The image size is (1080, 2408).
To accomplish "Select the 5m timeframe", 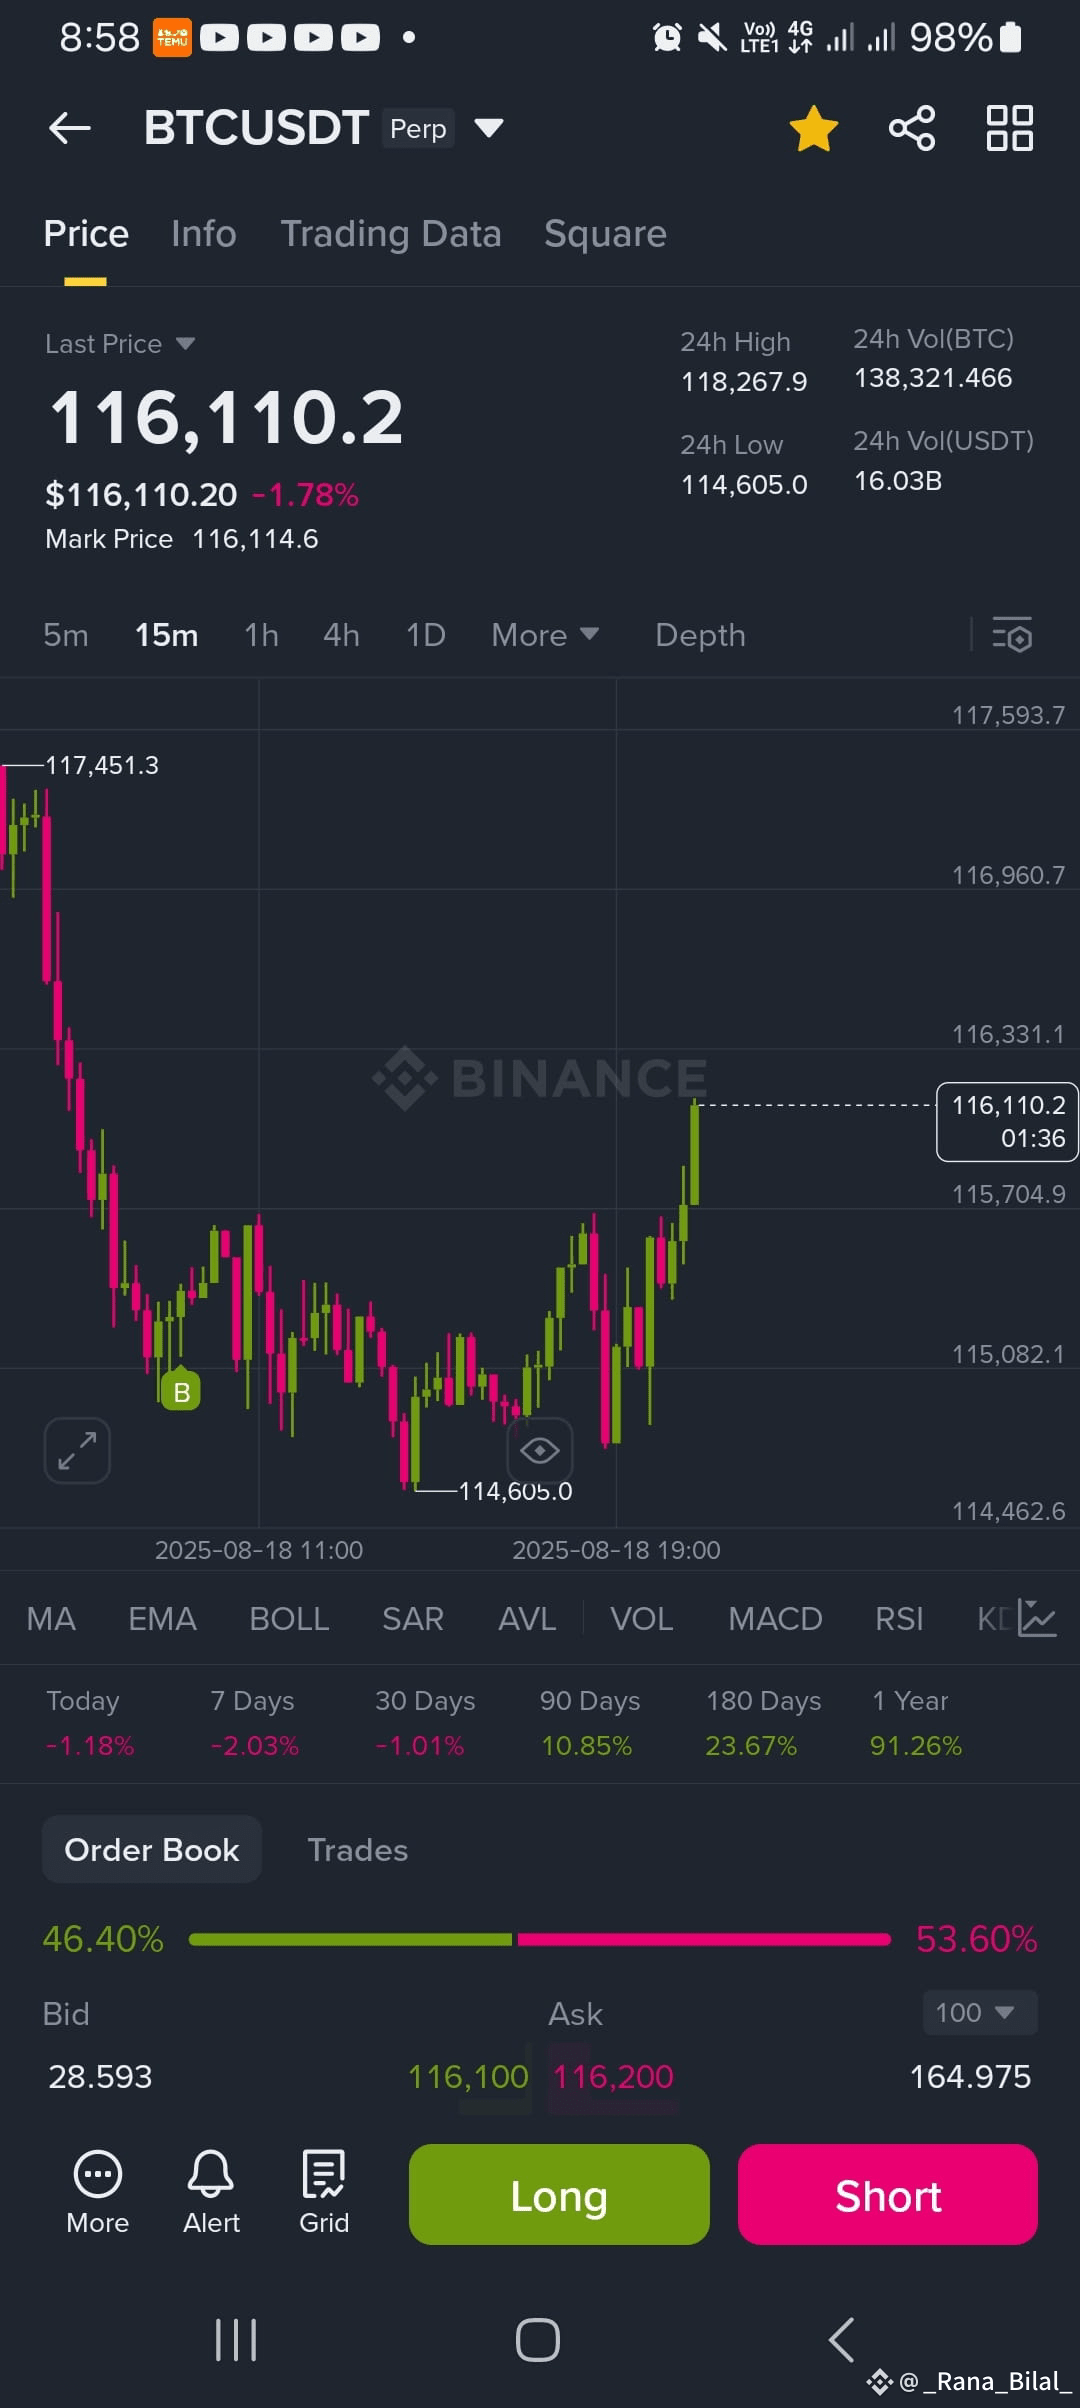I will (x=66, y=635).
